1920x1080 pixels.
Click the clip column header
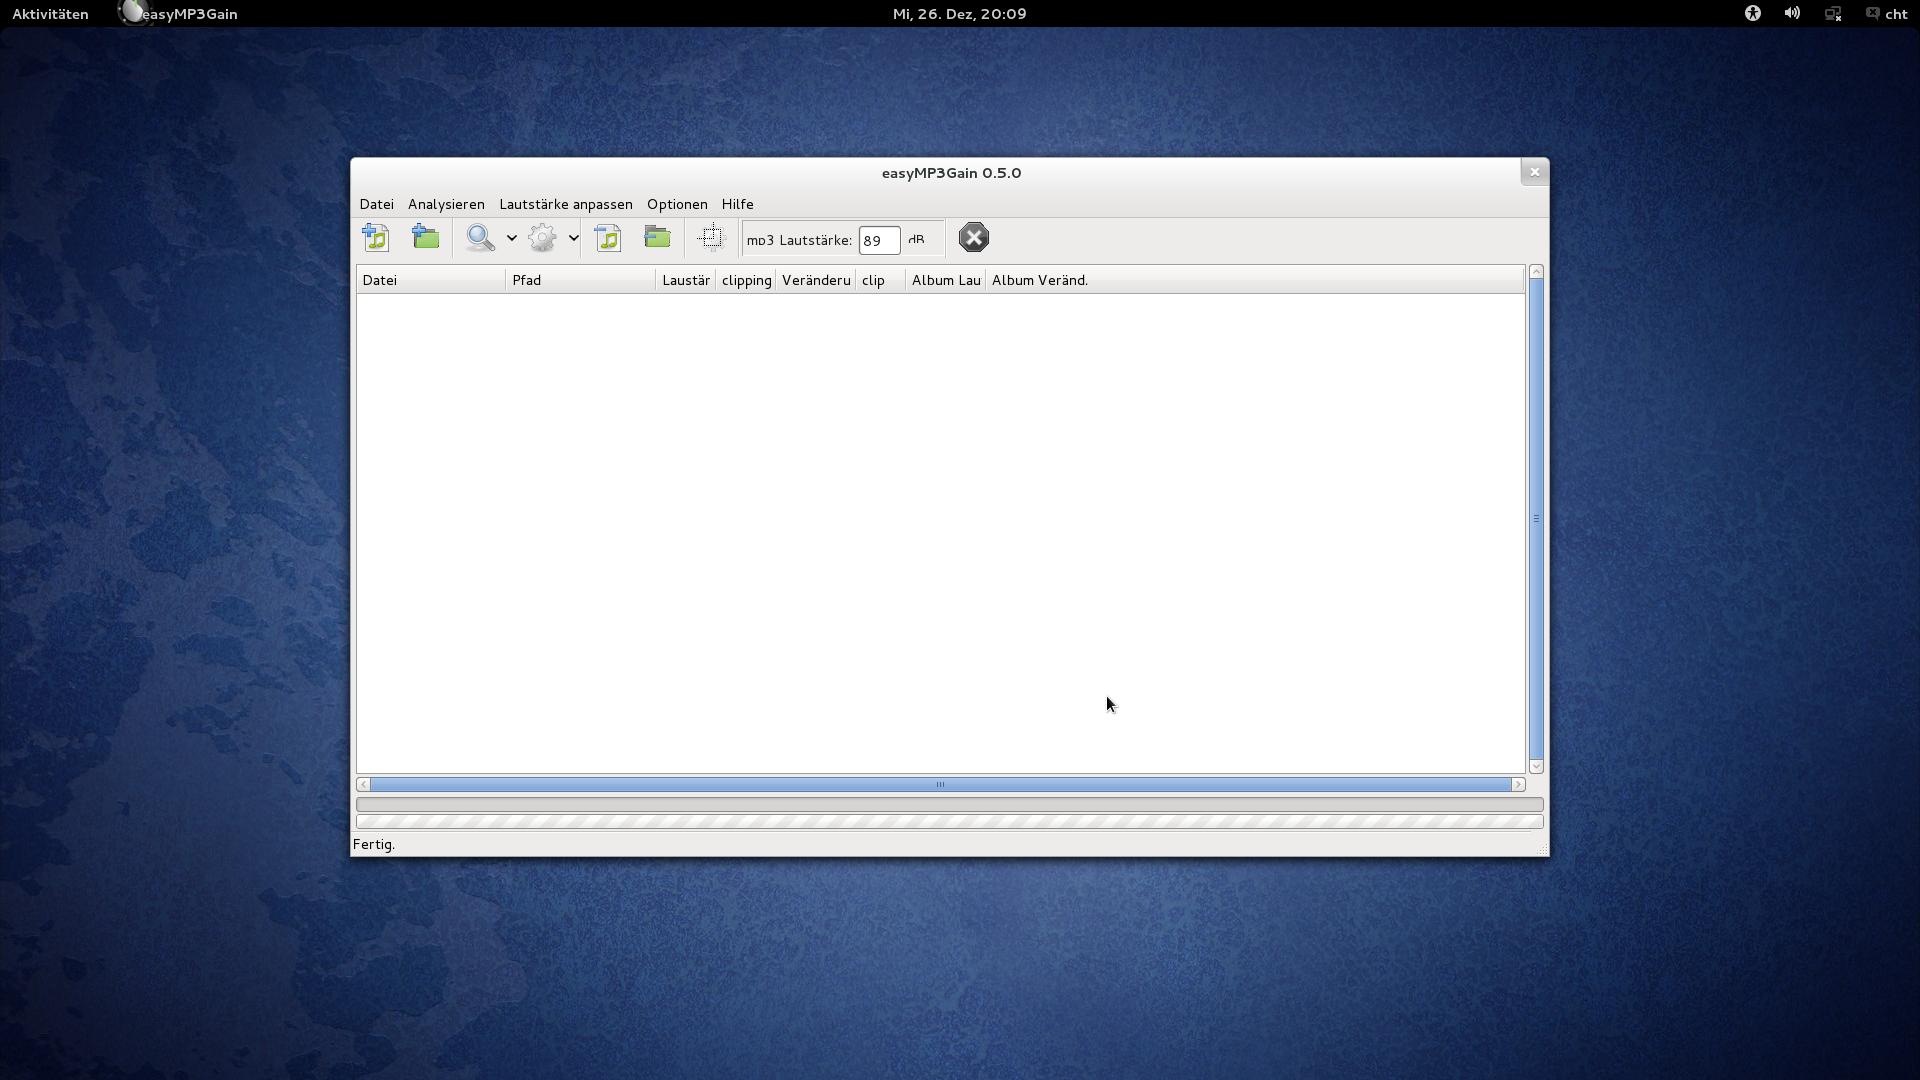coord(881,280)
